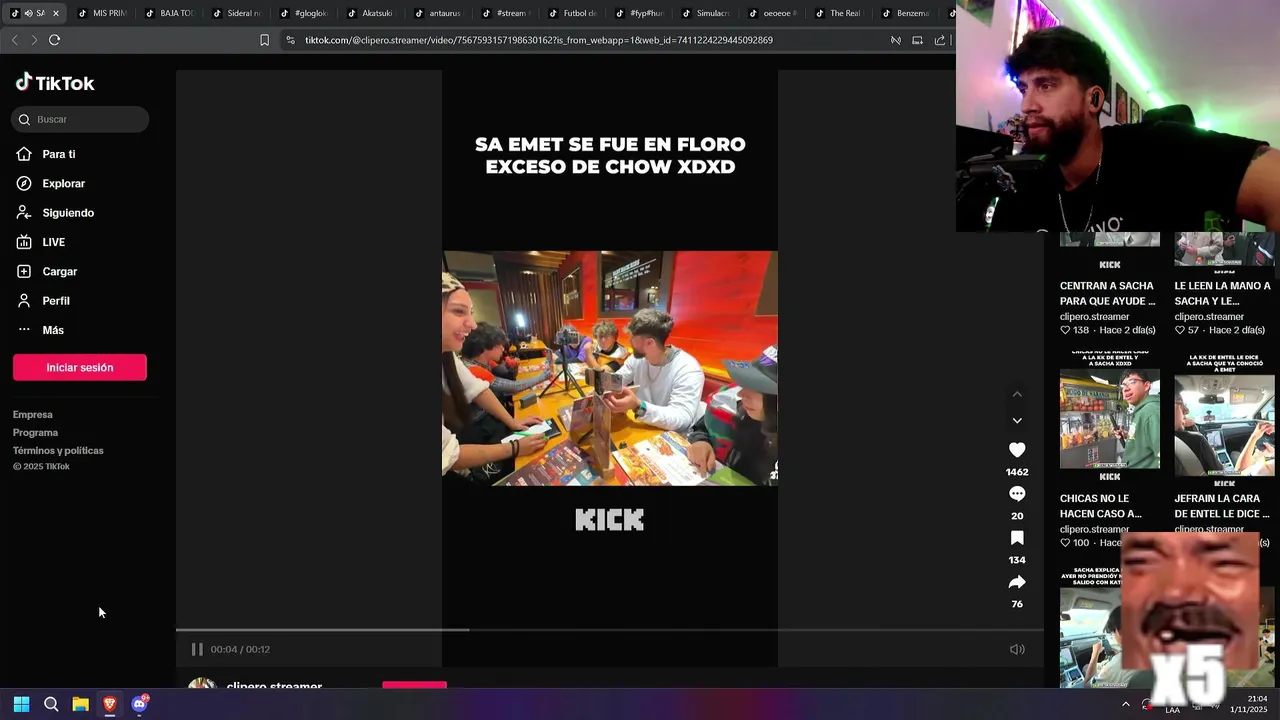The height and width of the screenshot is (720, 1280).
Task: Mute the active tab's audio speaker icon
Action: point(28,13)
